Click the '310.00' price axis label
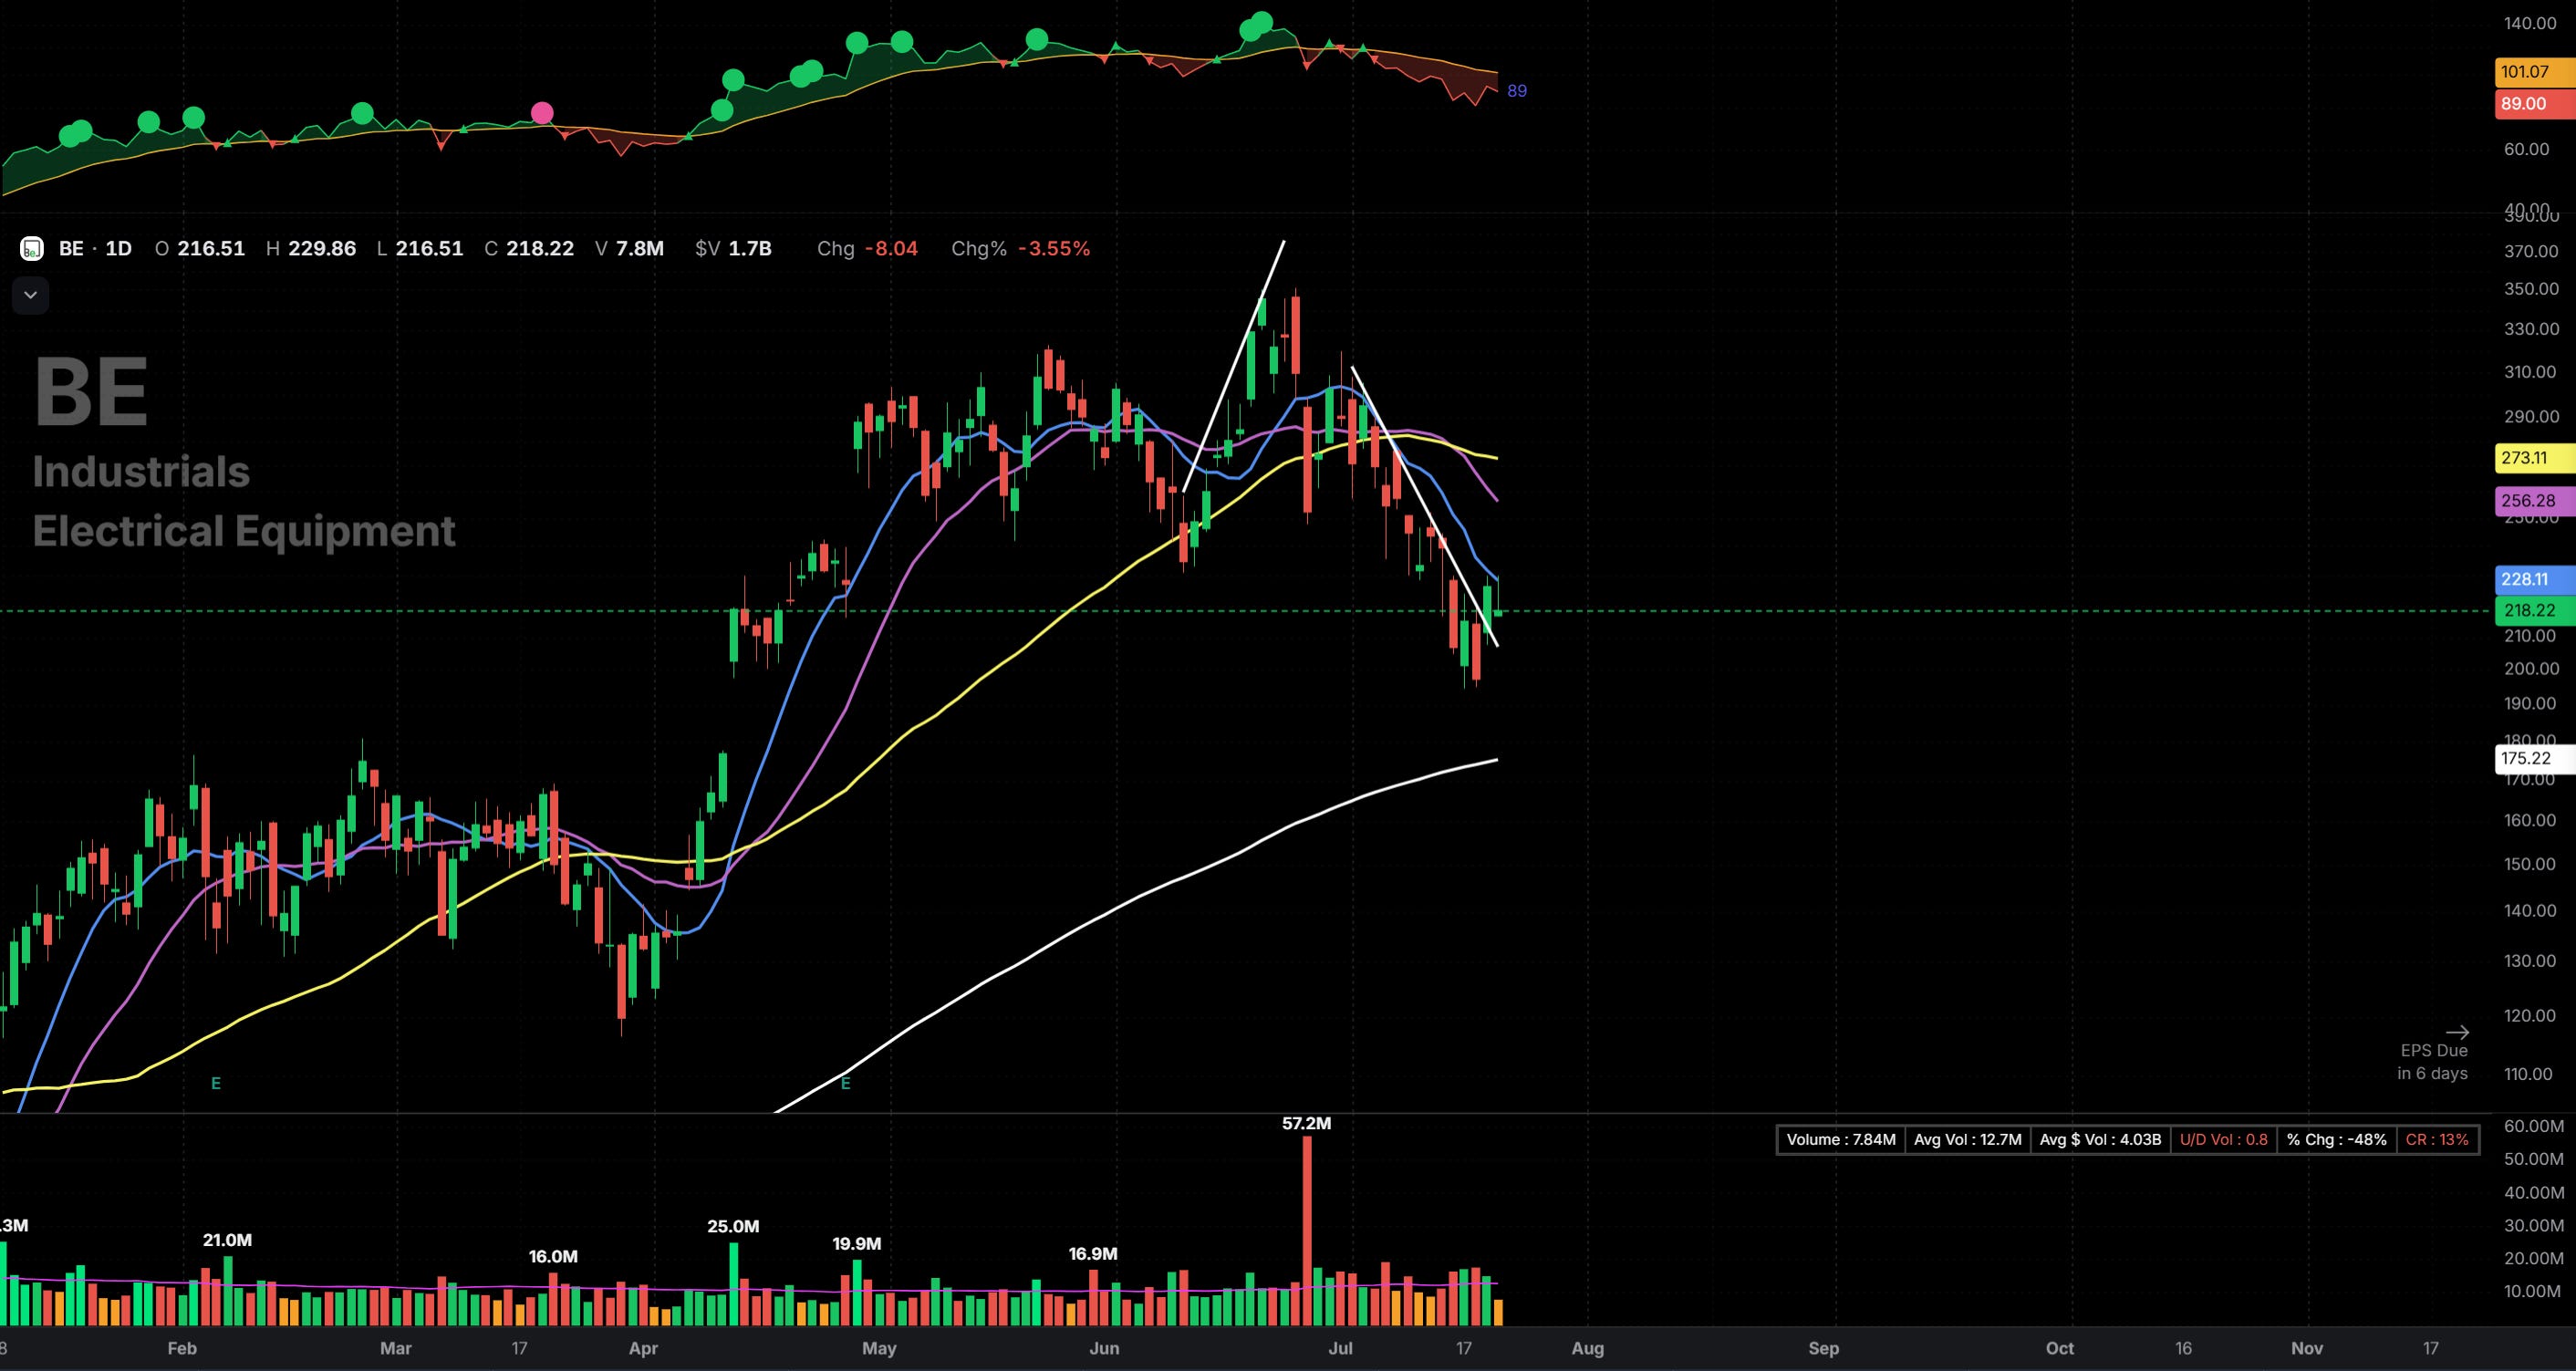The width and height of the screenshot is (2576, 1371). pyautogui.click(x=2531, y=372)
